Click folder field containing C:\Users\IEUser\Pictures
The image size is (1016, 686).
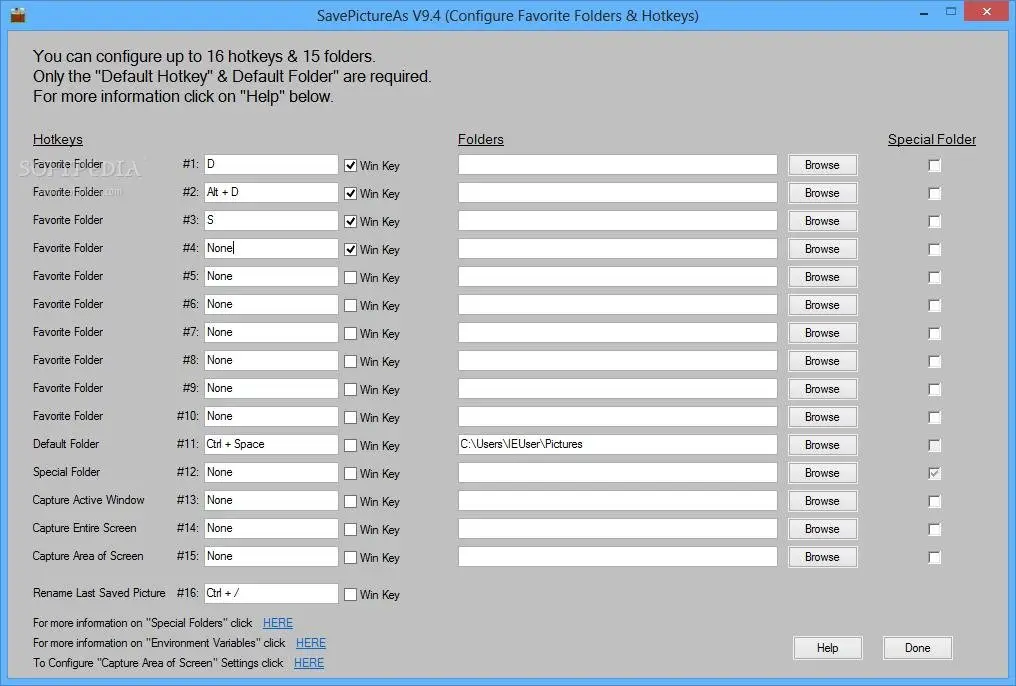pos(618,444)
